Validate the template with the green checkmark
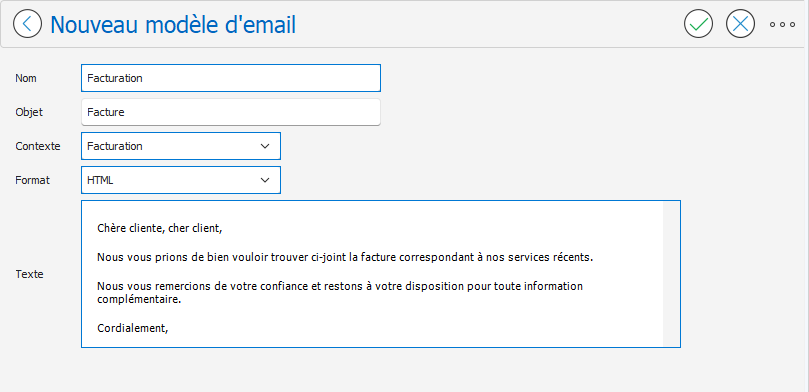809x392 pixels. tap(698, 24)
